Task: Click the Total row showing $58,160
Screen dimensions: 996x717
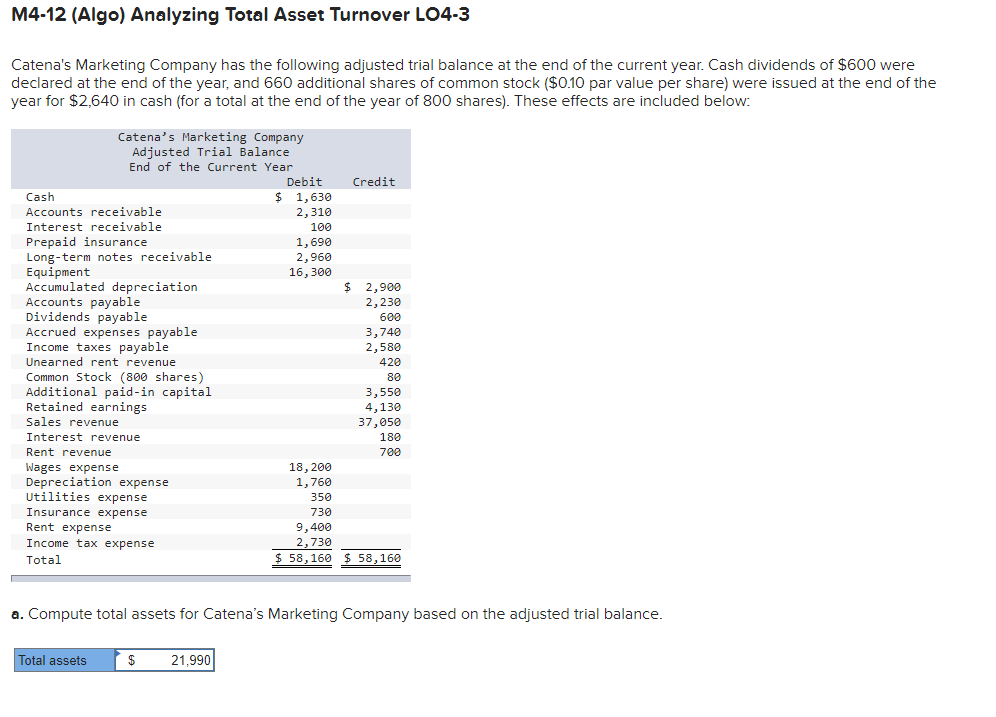Action: click(302, 558)
